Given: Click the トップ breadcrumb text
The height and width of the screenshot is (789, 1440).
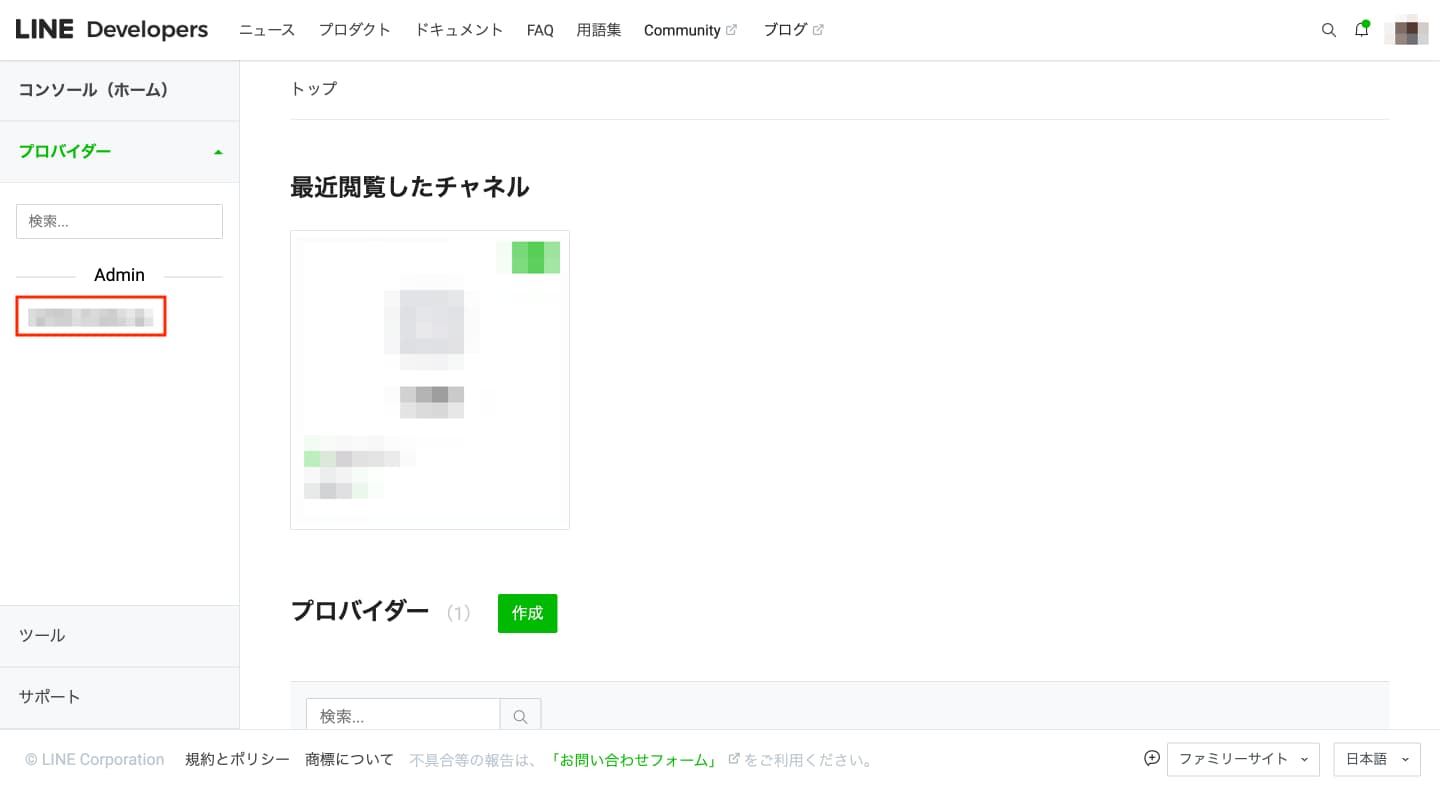Looking at the screenshot, I should [314, 89].
